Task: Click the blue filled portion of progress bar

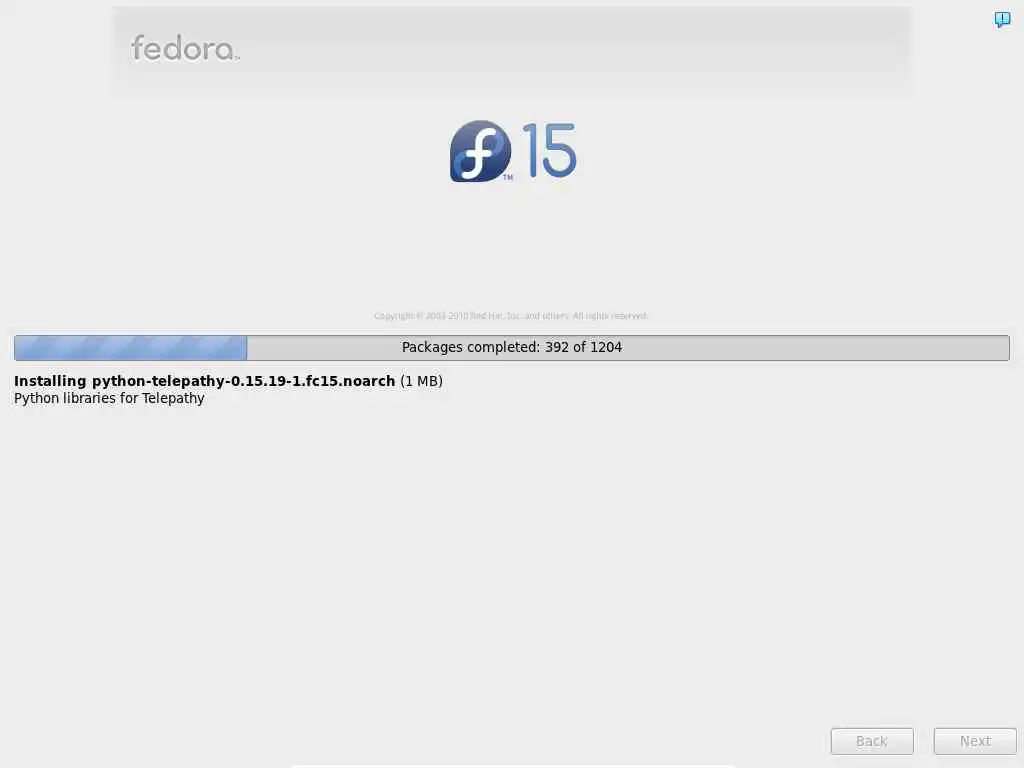Action: (x=131, y=347)
